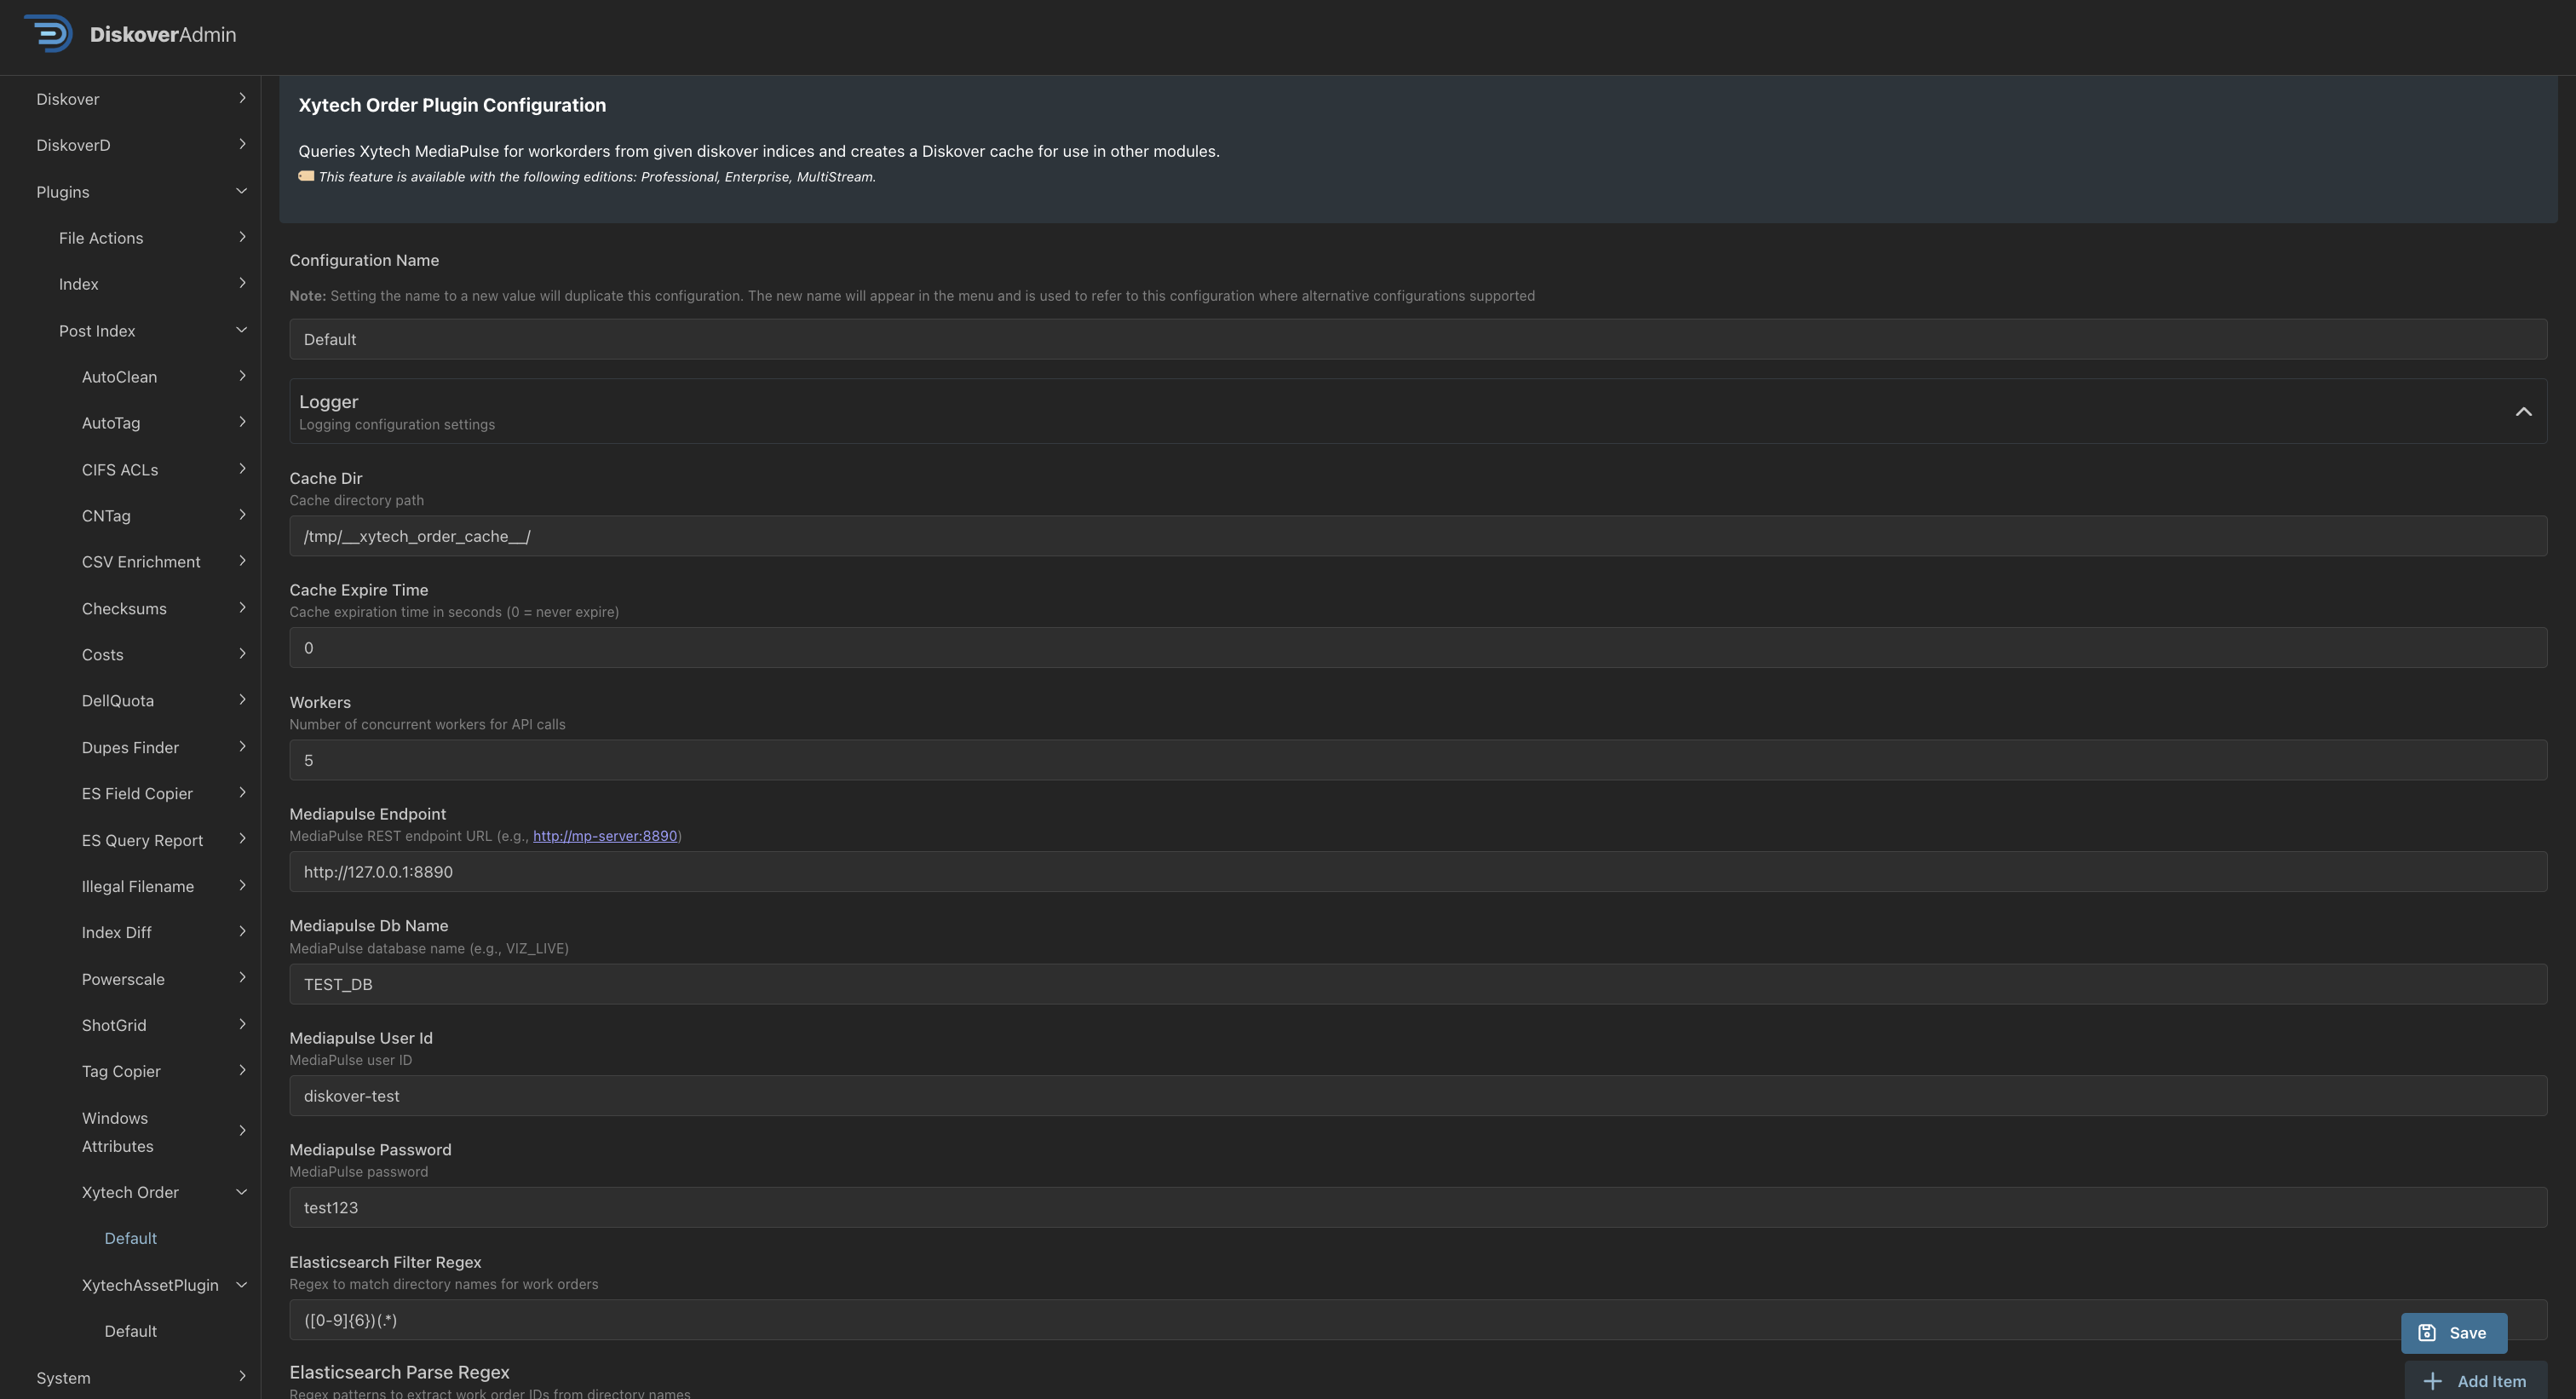Click the Diskover logo icon

48,34
